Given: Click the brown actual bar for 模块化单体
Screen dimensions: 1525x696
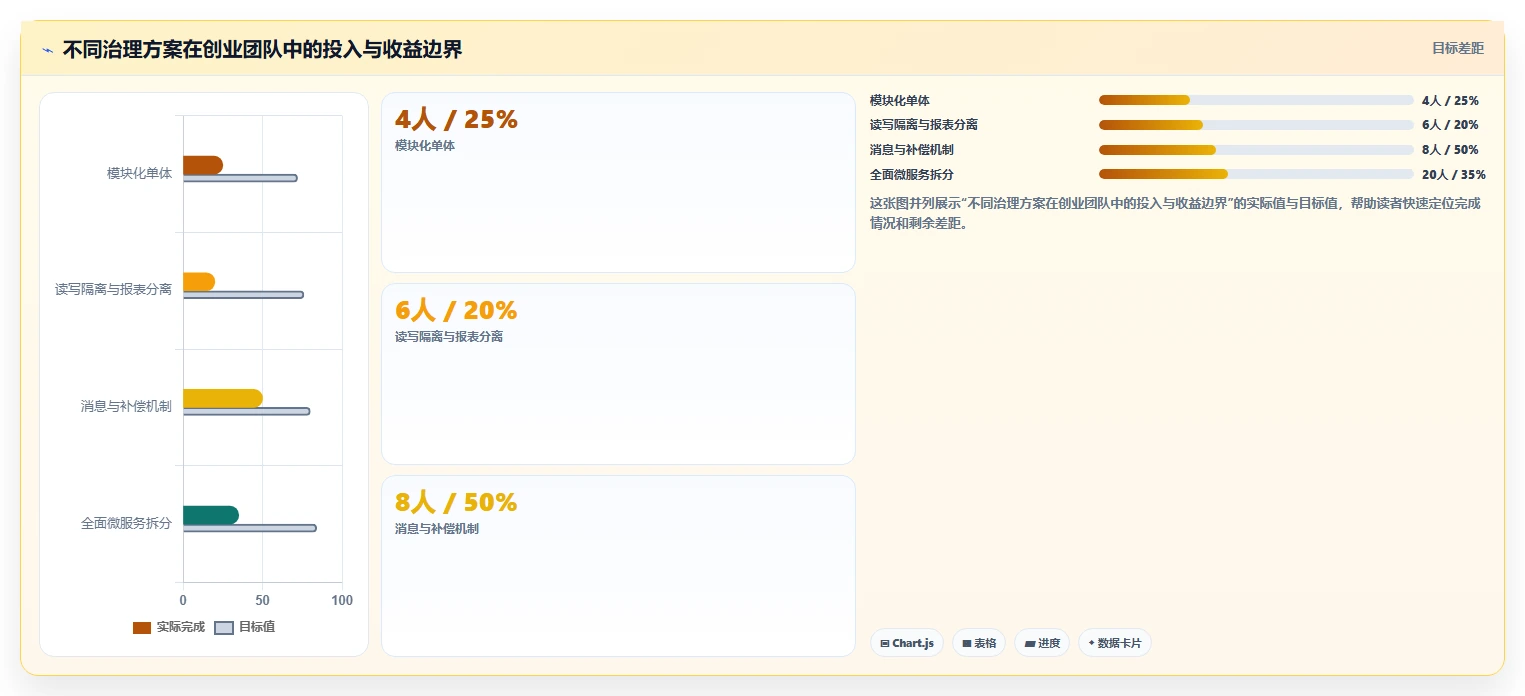Looking at the screenshot, I should pos(203,165).
